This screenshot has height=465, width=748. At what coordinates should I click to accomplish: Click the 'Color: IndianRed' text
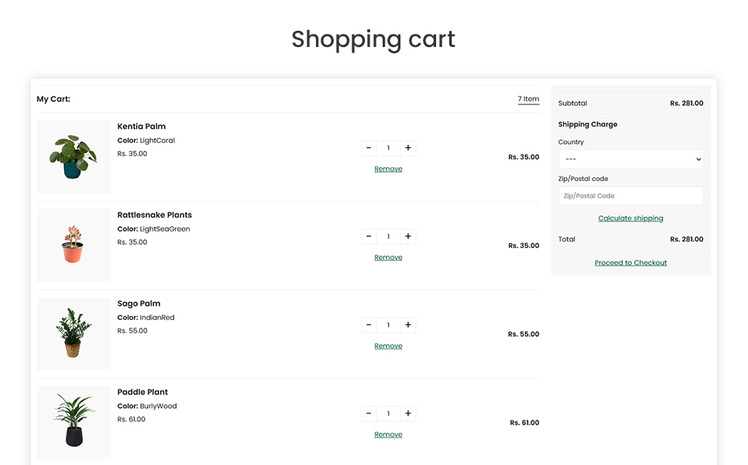tap(146, 318)
